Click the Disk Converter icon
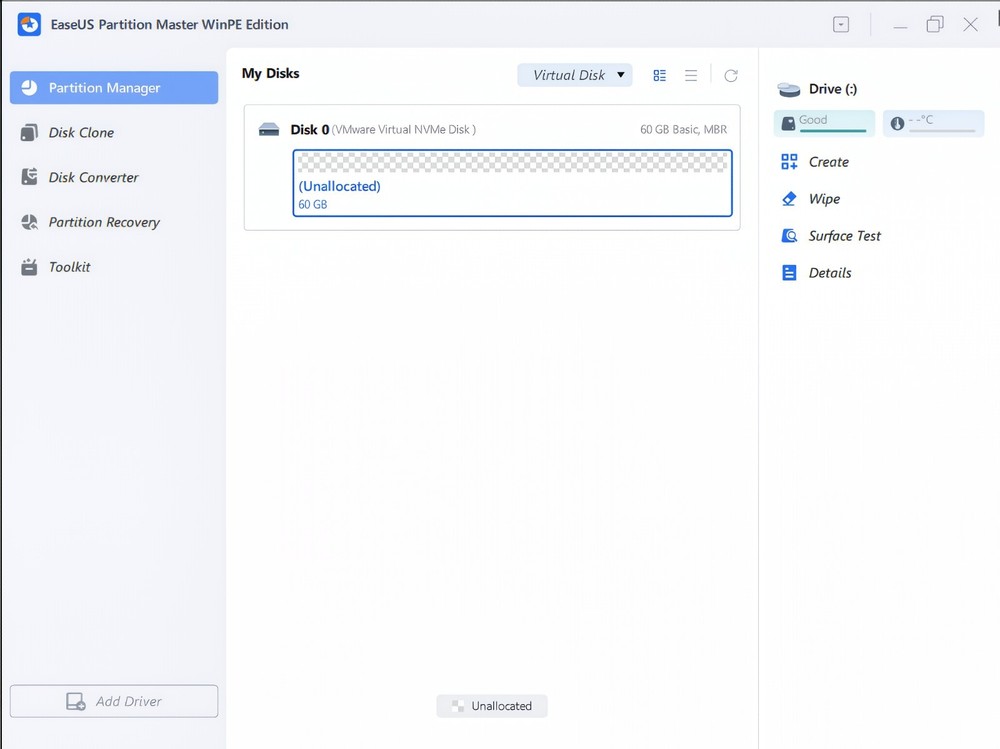The width and height of the screenshot is (1000, 749). pos(29,177)
